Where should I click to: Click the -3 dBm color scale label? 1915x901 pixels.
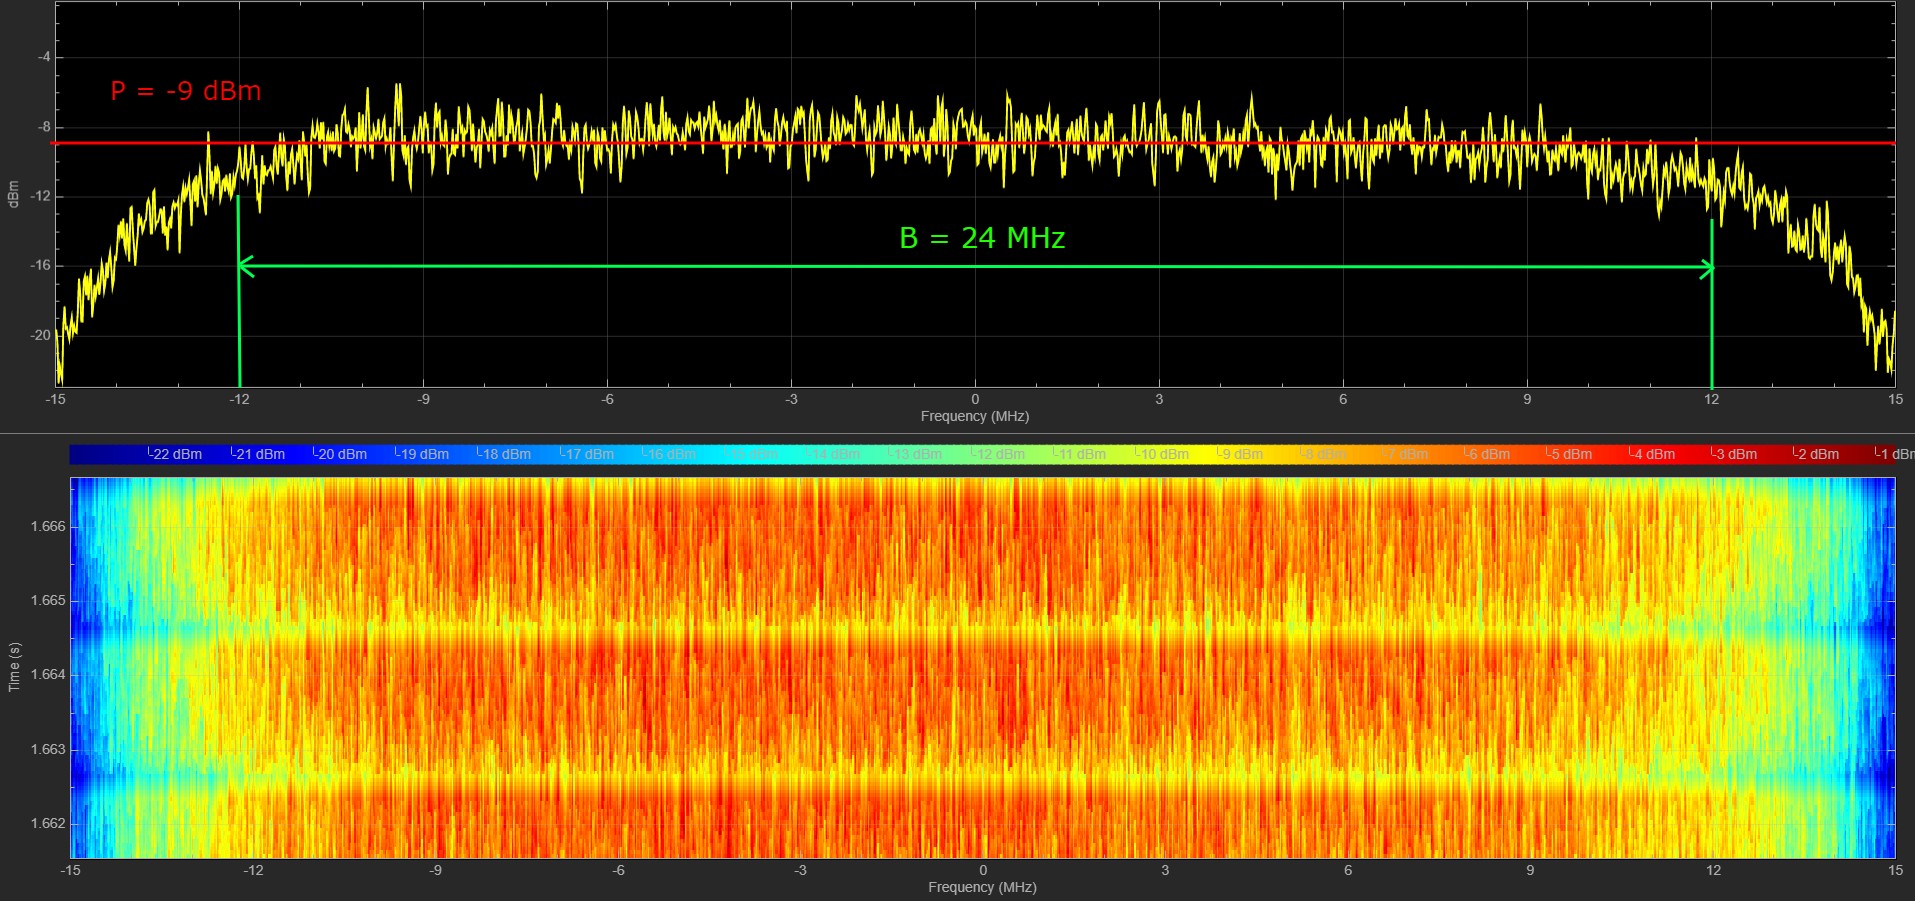[x=1735, y=454]
